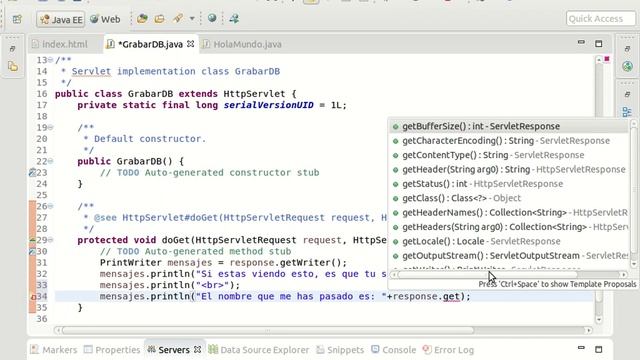Image resolution: width=640 pixels, height=360 pixels.
Task: Choose getStatus() completion proposal
Action: click(x=509, y=184)
